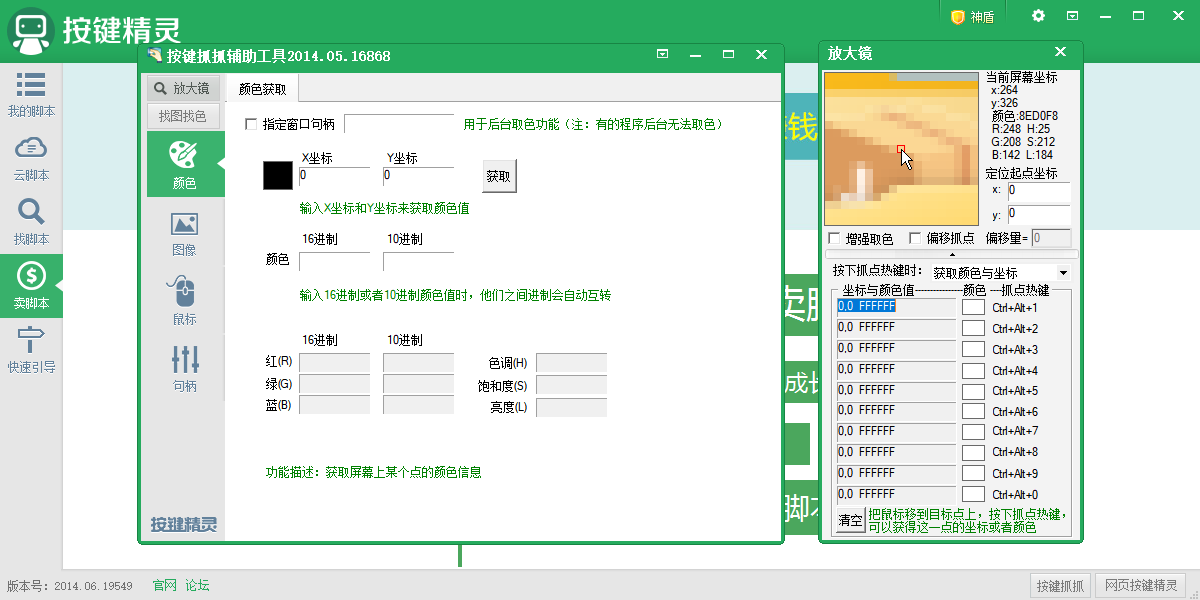Click the 偏移量 input field
This screenshot has height=600, width=1200.
pos(1051,238)
